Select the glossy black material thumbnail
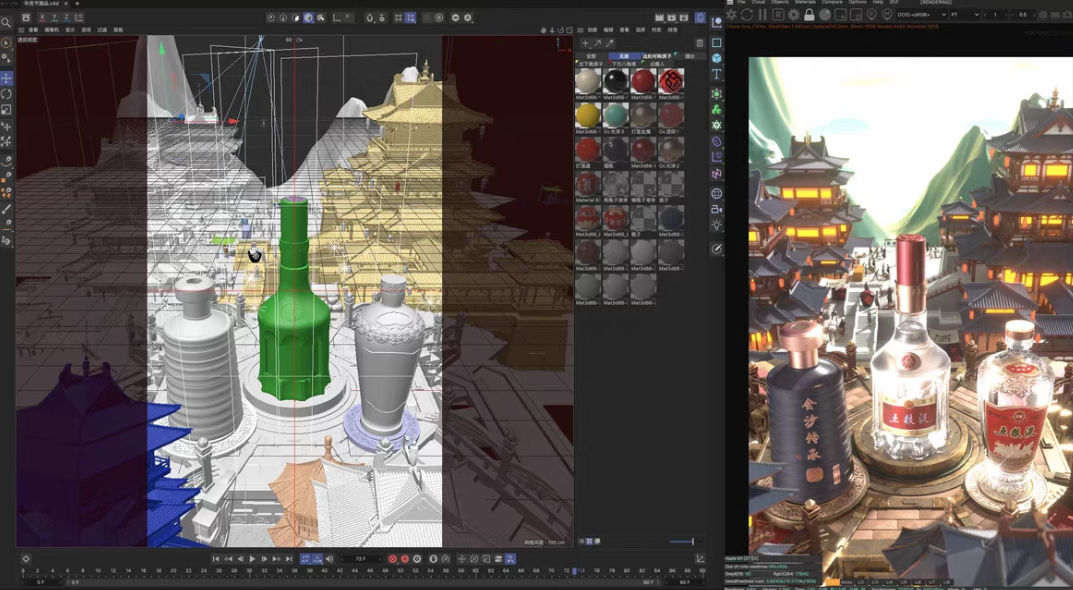This screenshot has height=590, width=1073. click(x=616, y=81)
